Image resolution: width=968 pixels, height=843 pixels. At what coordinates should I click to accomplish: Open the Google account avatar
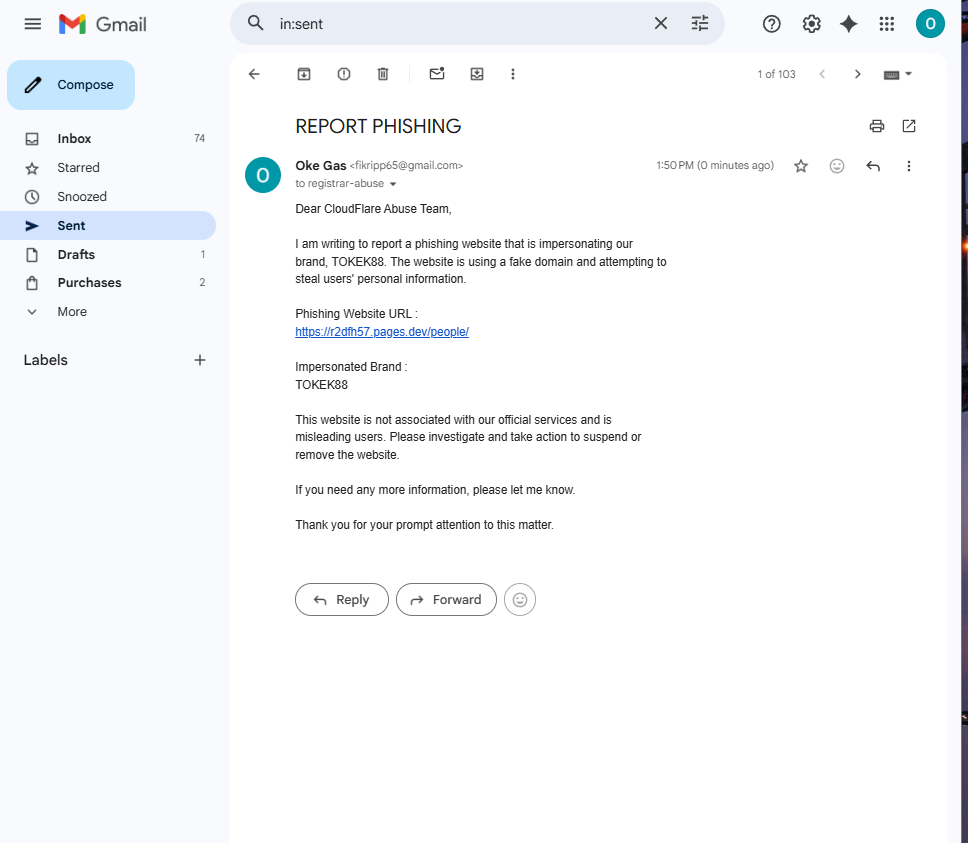pyautogui.click(x=930, y=24)
